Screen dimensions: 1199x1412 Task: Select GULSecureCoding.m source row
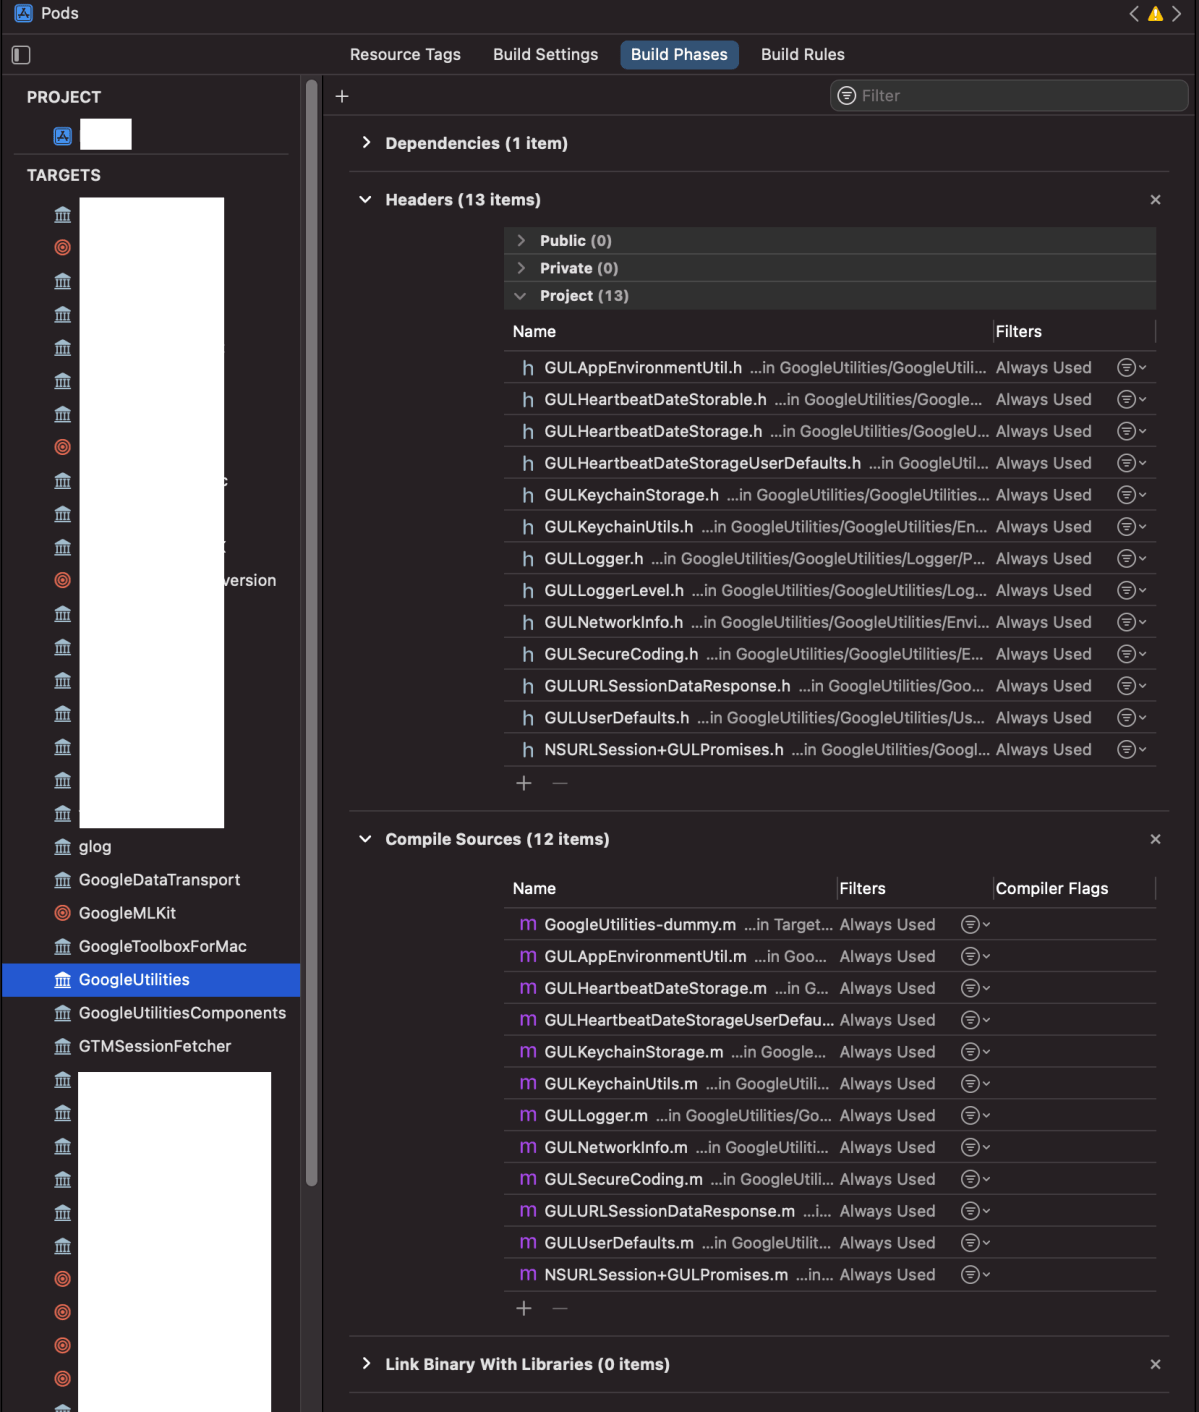[830, 1180]
